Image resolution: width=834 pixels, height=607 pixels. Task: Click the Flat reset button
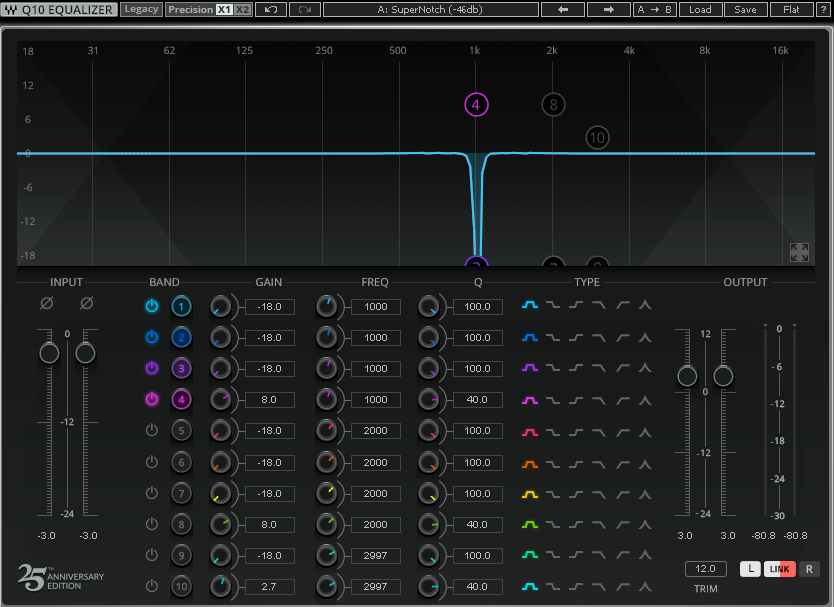[x=791, y=10]
